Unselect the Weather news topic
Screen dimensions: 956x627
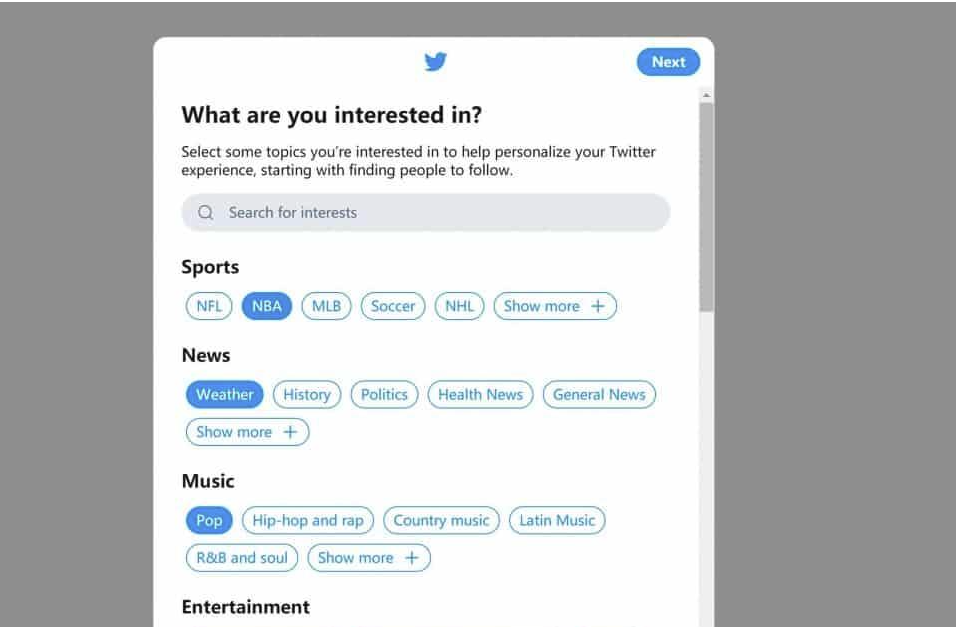(x=225, y=394)
